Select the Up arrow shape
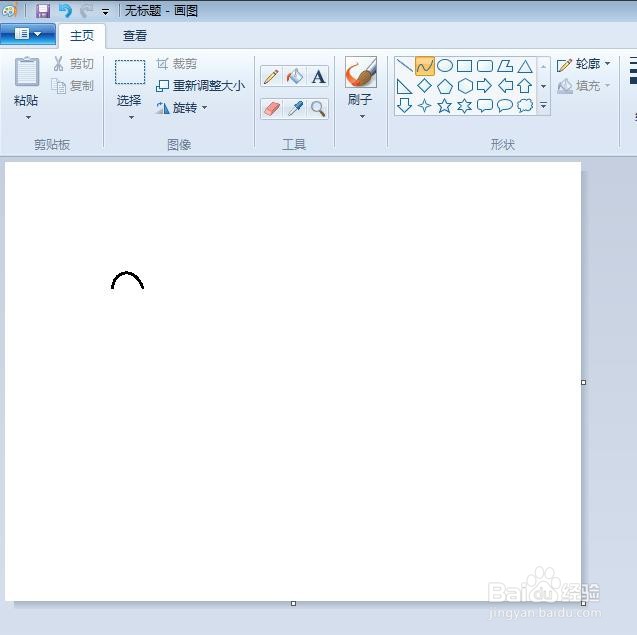The width and height of the screenshot is (637, 635). [524, 86]
